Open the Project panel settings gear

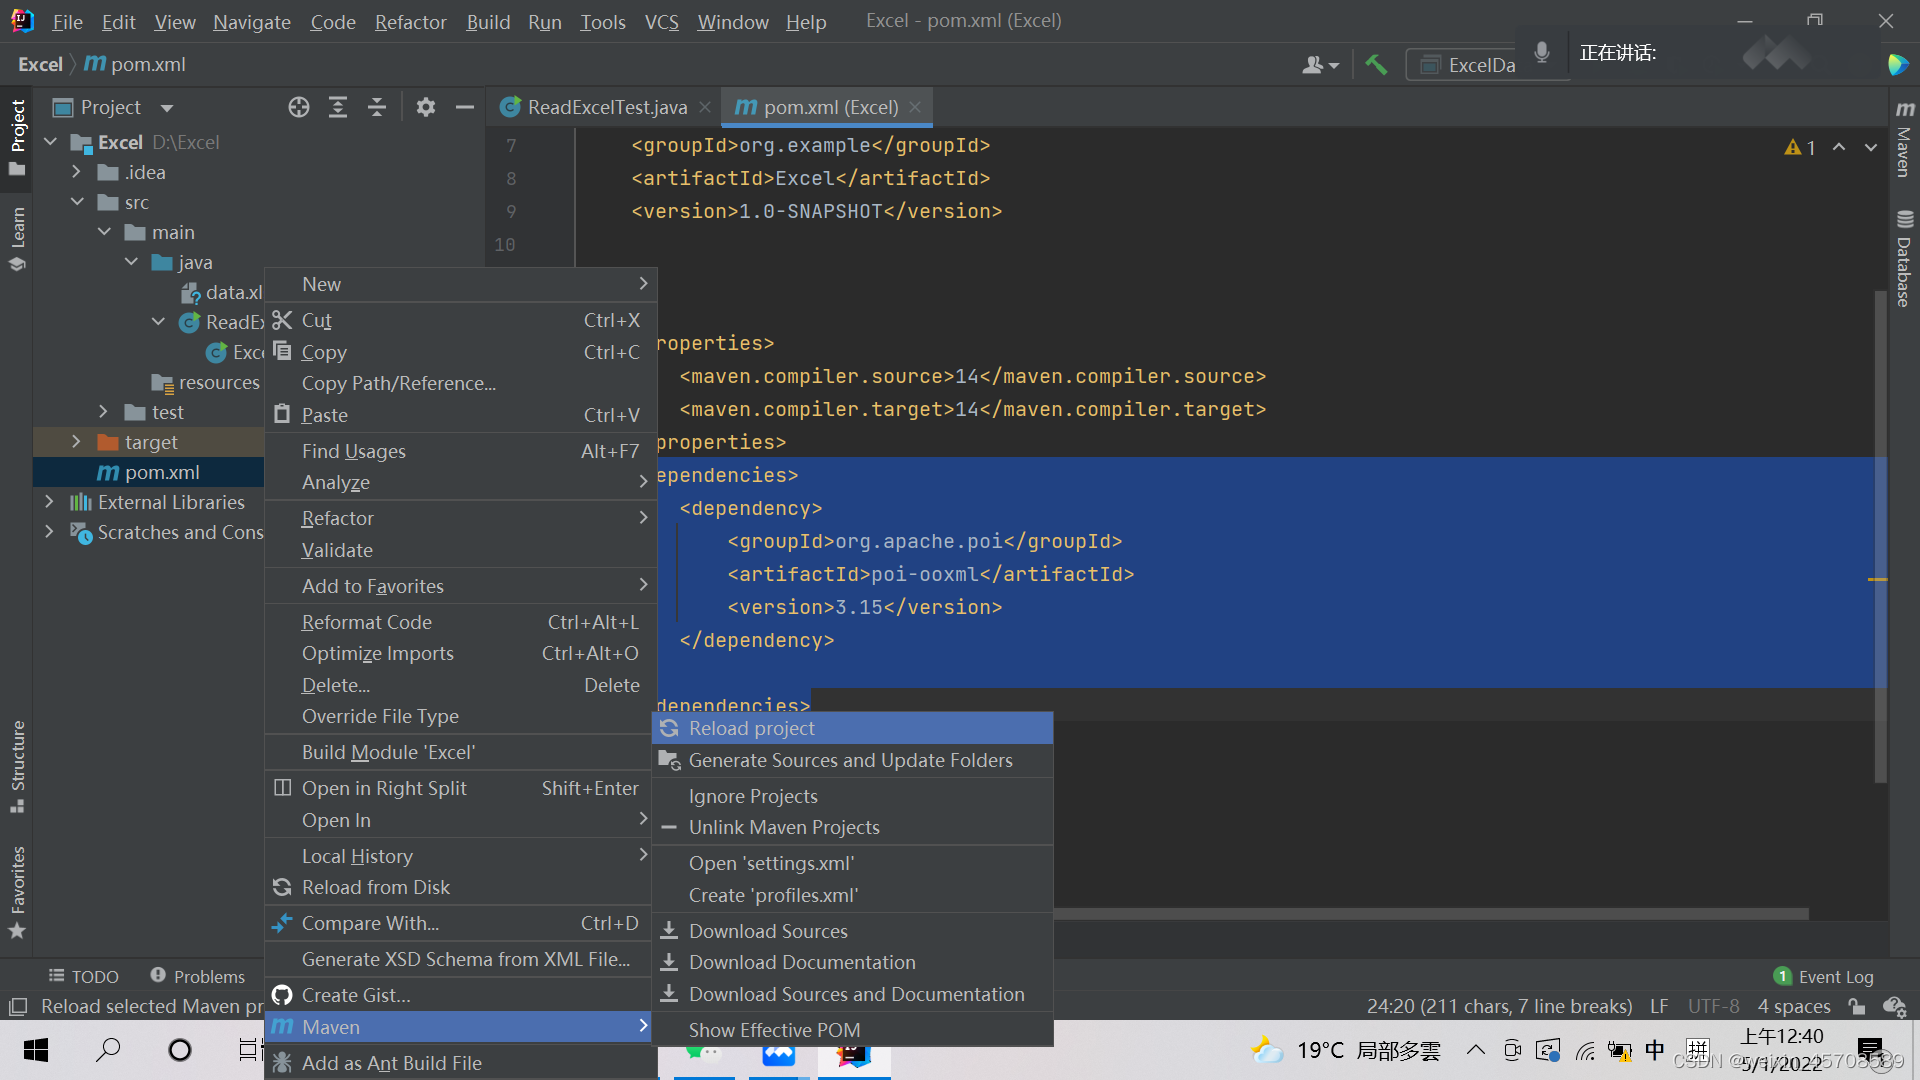(426, 107)
